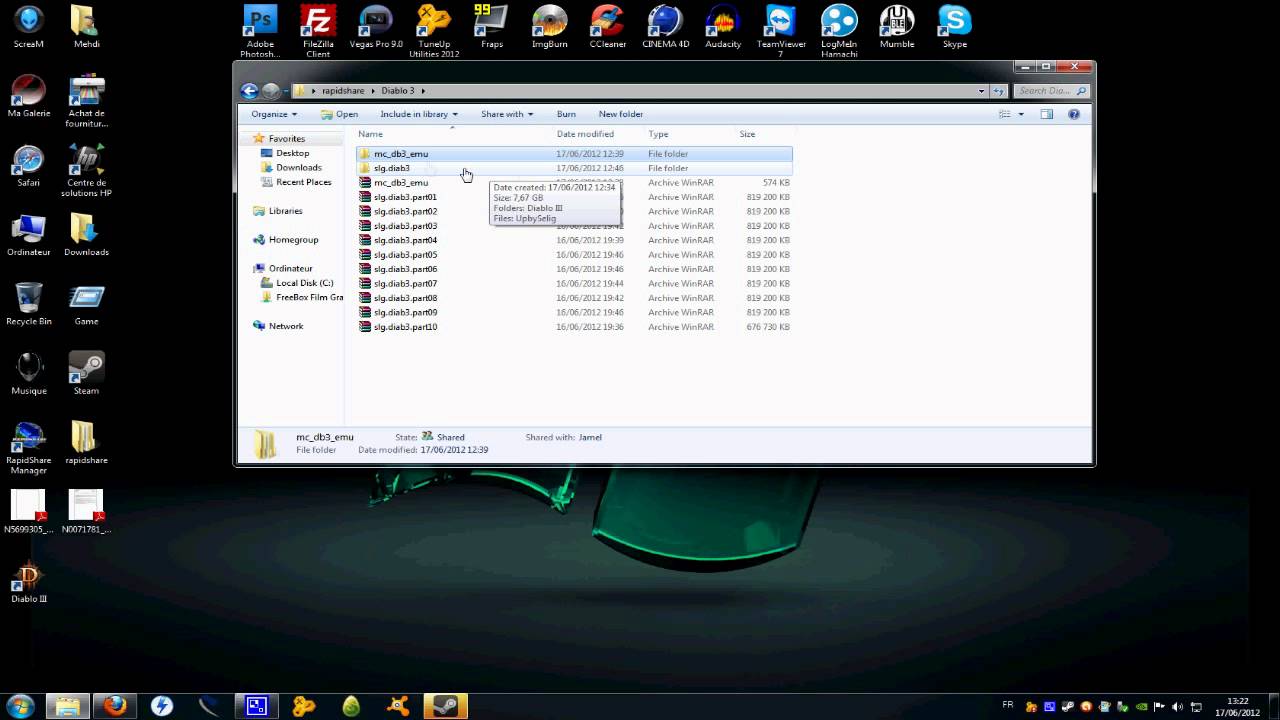This screenshot has height=720, width=1280.
Task: Launch Audacity desktop shortcut
Action: tap(723, 27)
